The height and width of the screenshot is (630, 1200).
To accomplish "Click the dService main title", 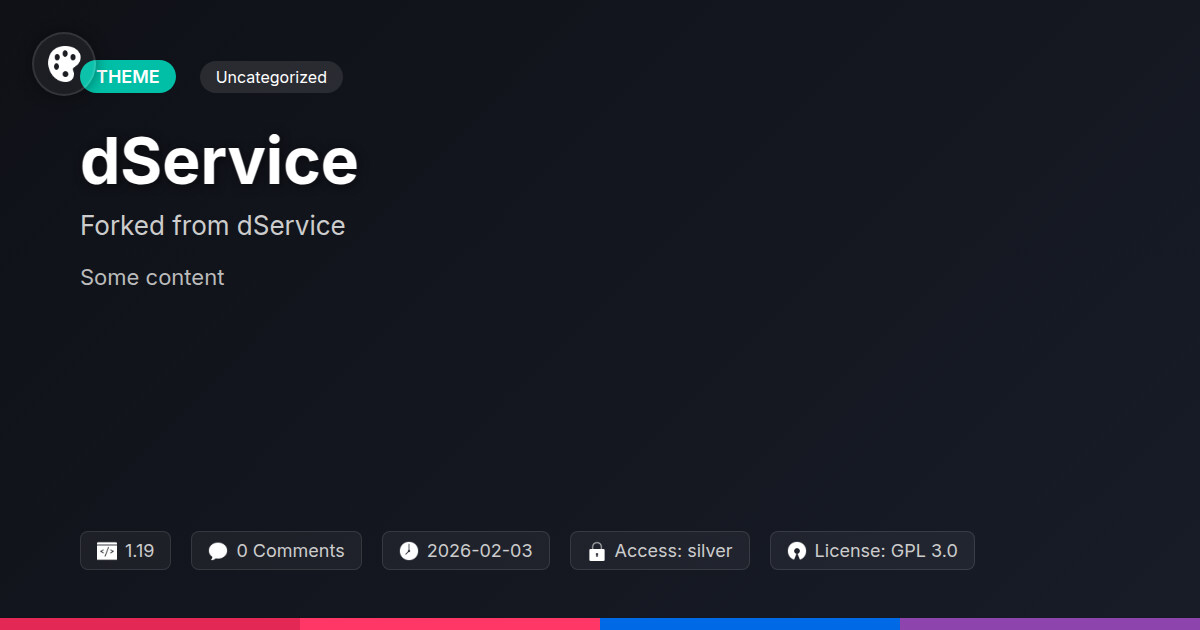I will (219, 162).
